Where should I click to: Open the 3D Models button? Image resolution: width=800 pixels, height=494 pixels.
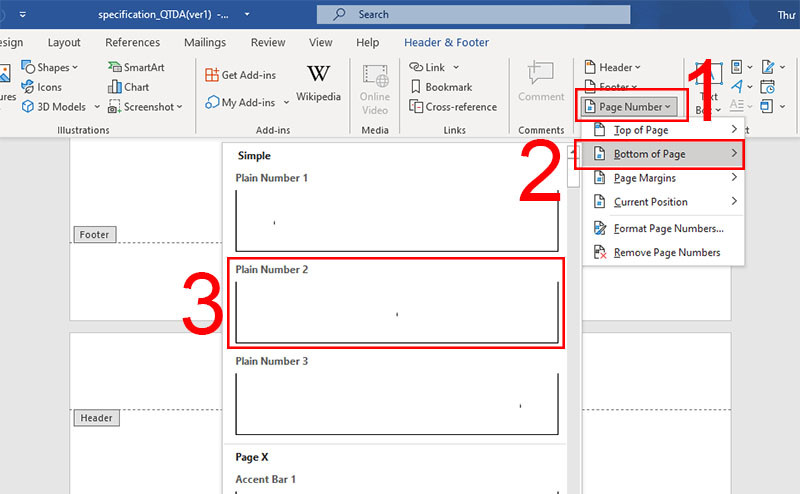[x=54, y=107]
